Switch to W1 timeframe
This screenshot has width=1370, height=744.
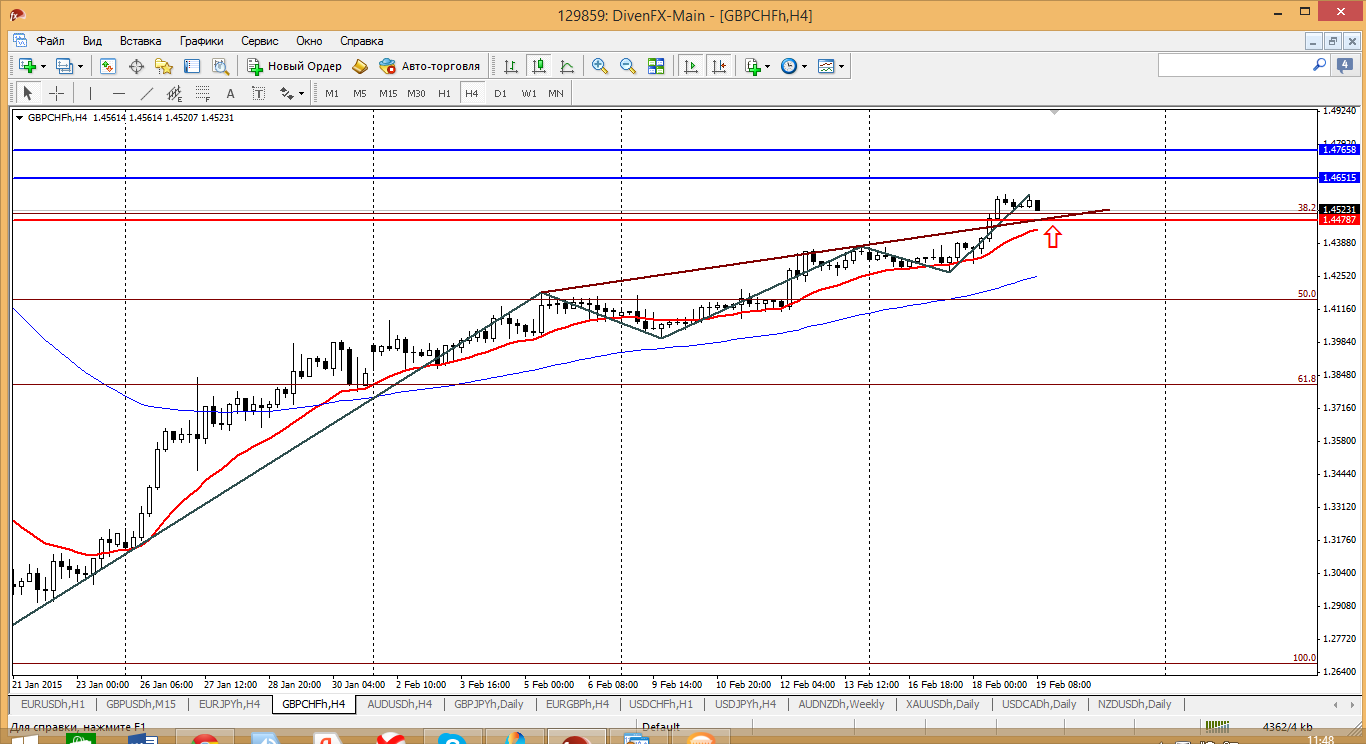528,93
